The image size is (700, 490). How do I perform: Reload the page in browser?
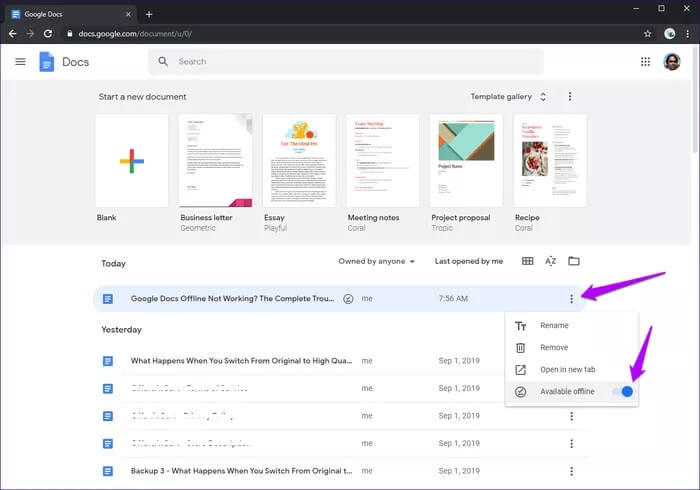tap(48, 33)
